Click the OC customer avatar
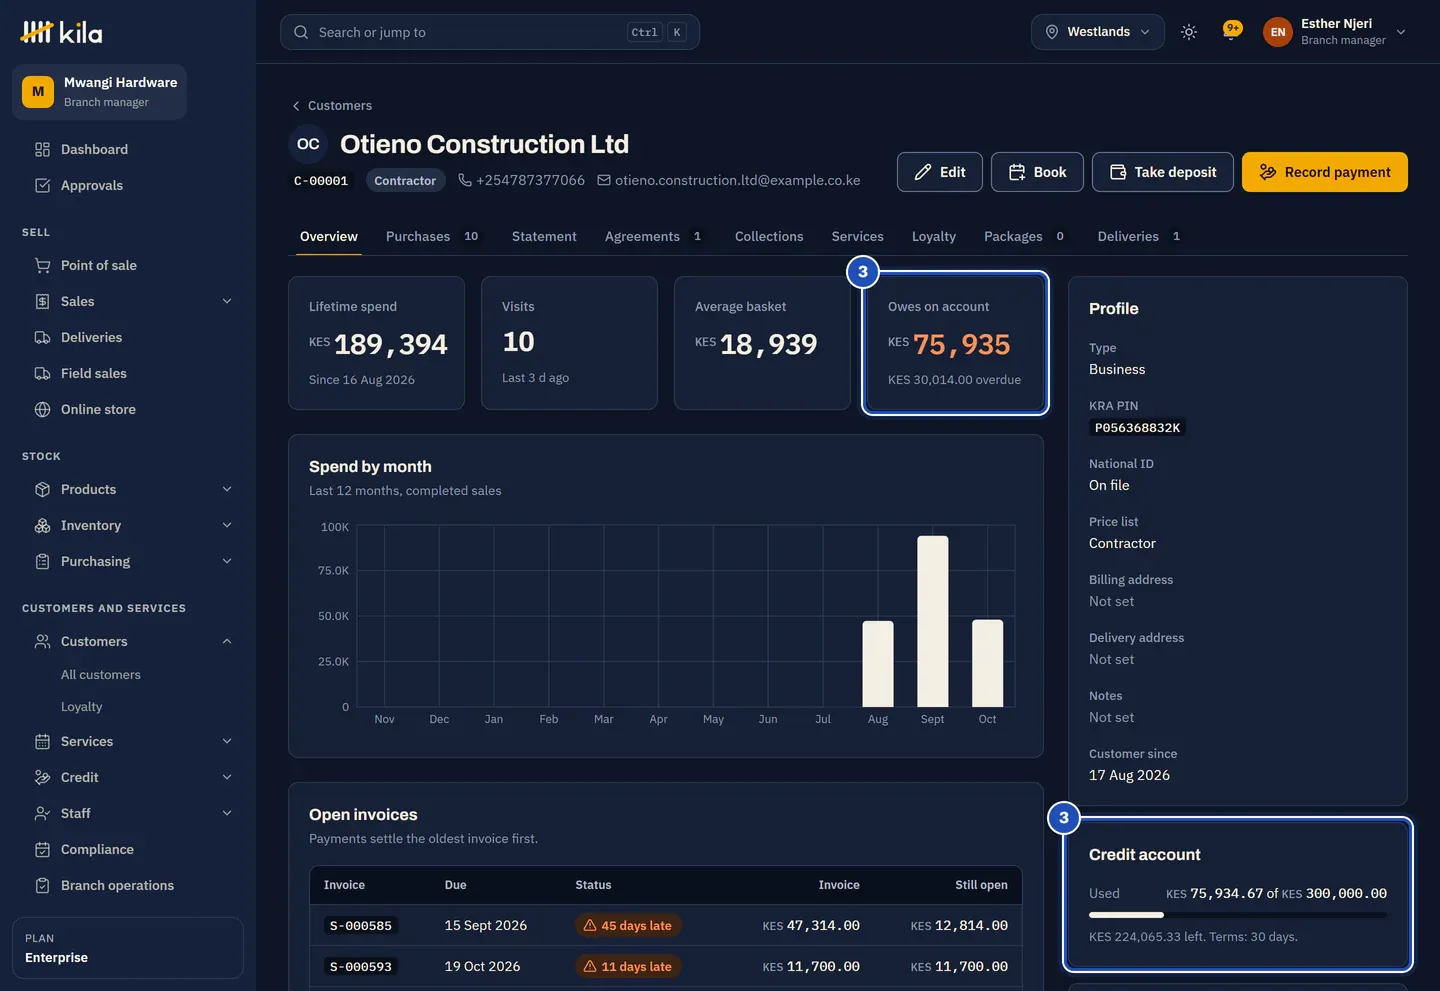 tap(308, 144)
